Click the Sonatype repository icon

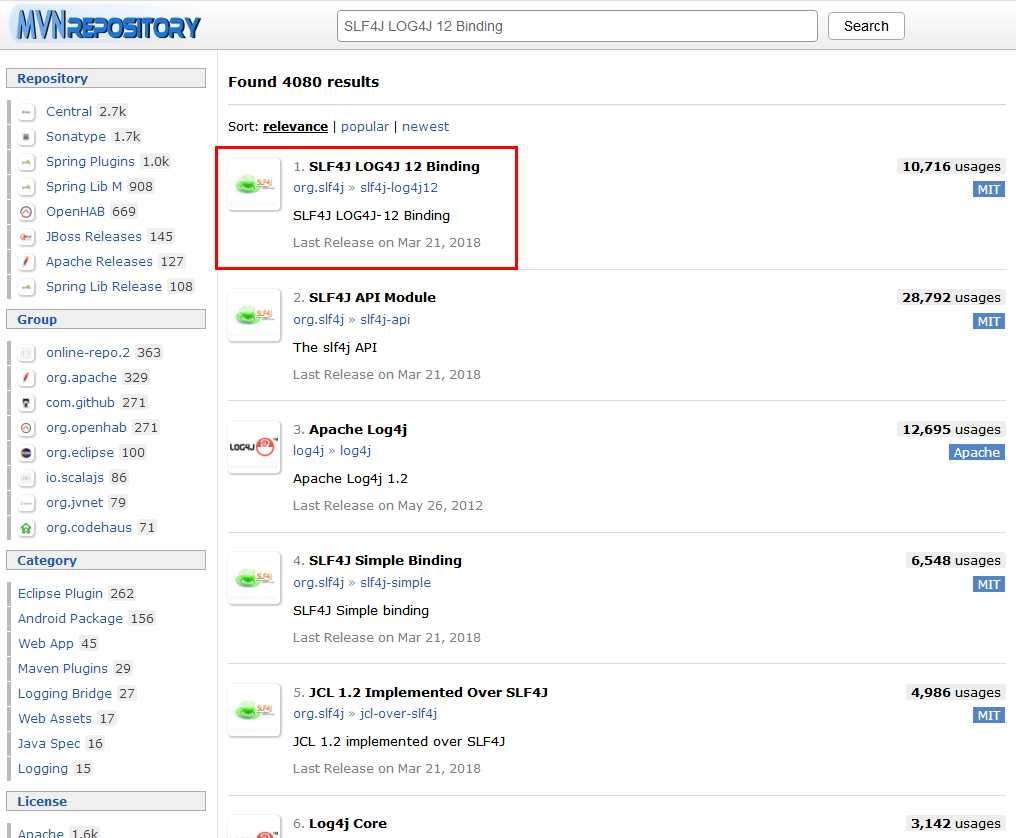click(x=26, y=137)
